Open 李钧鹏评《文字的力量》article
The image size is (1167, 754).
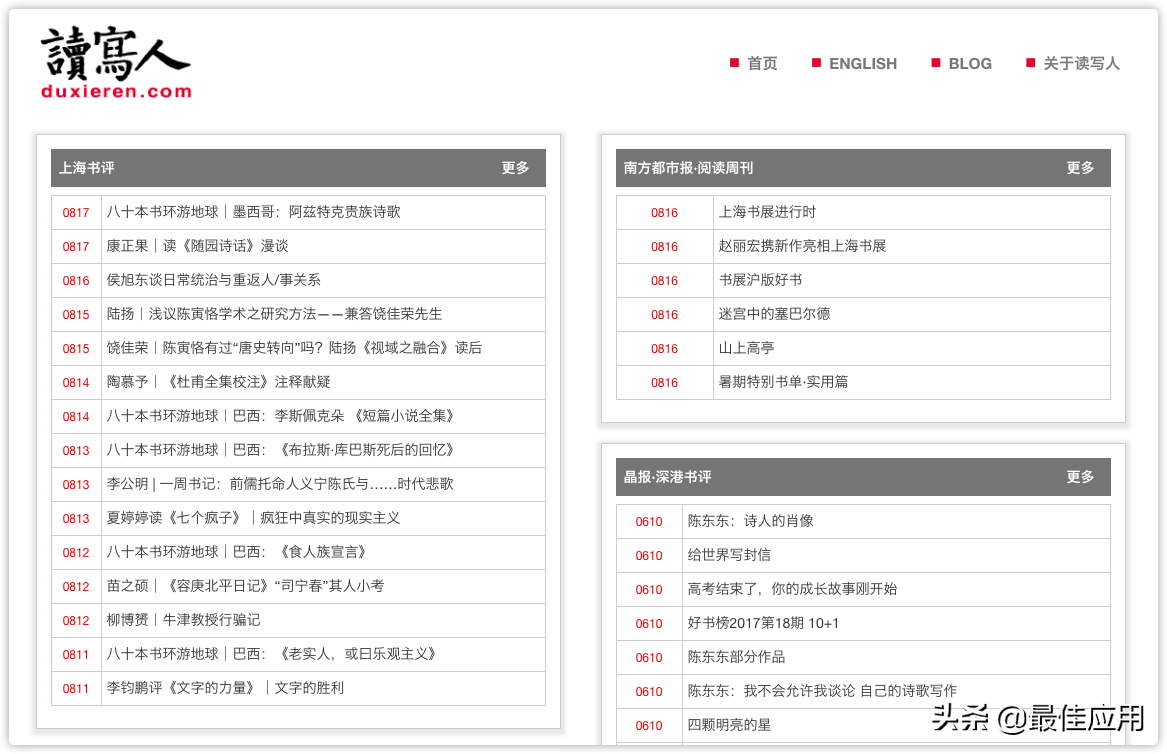click(x=225, y=688)
